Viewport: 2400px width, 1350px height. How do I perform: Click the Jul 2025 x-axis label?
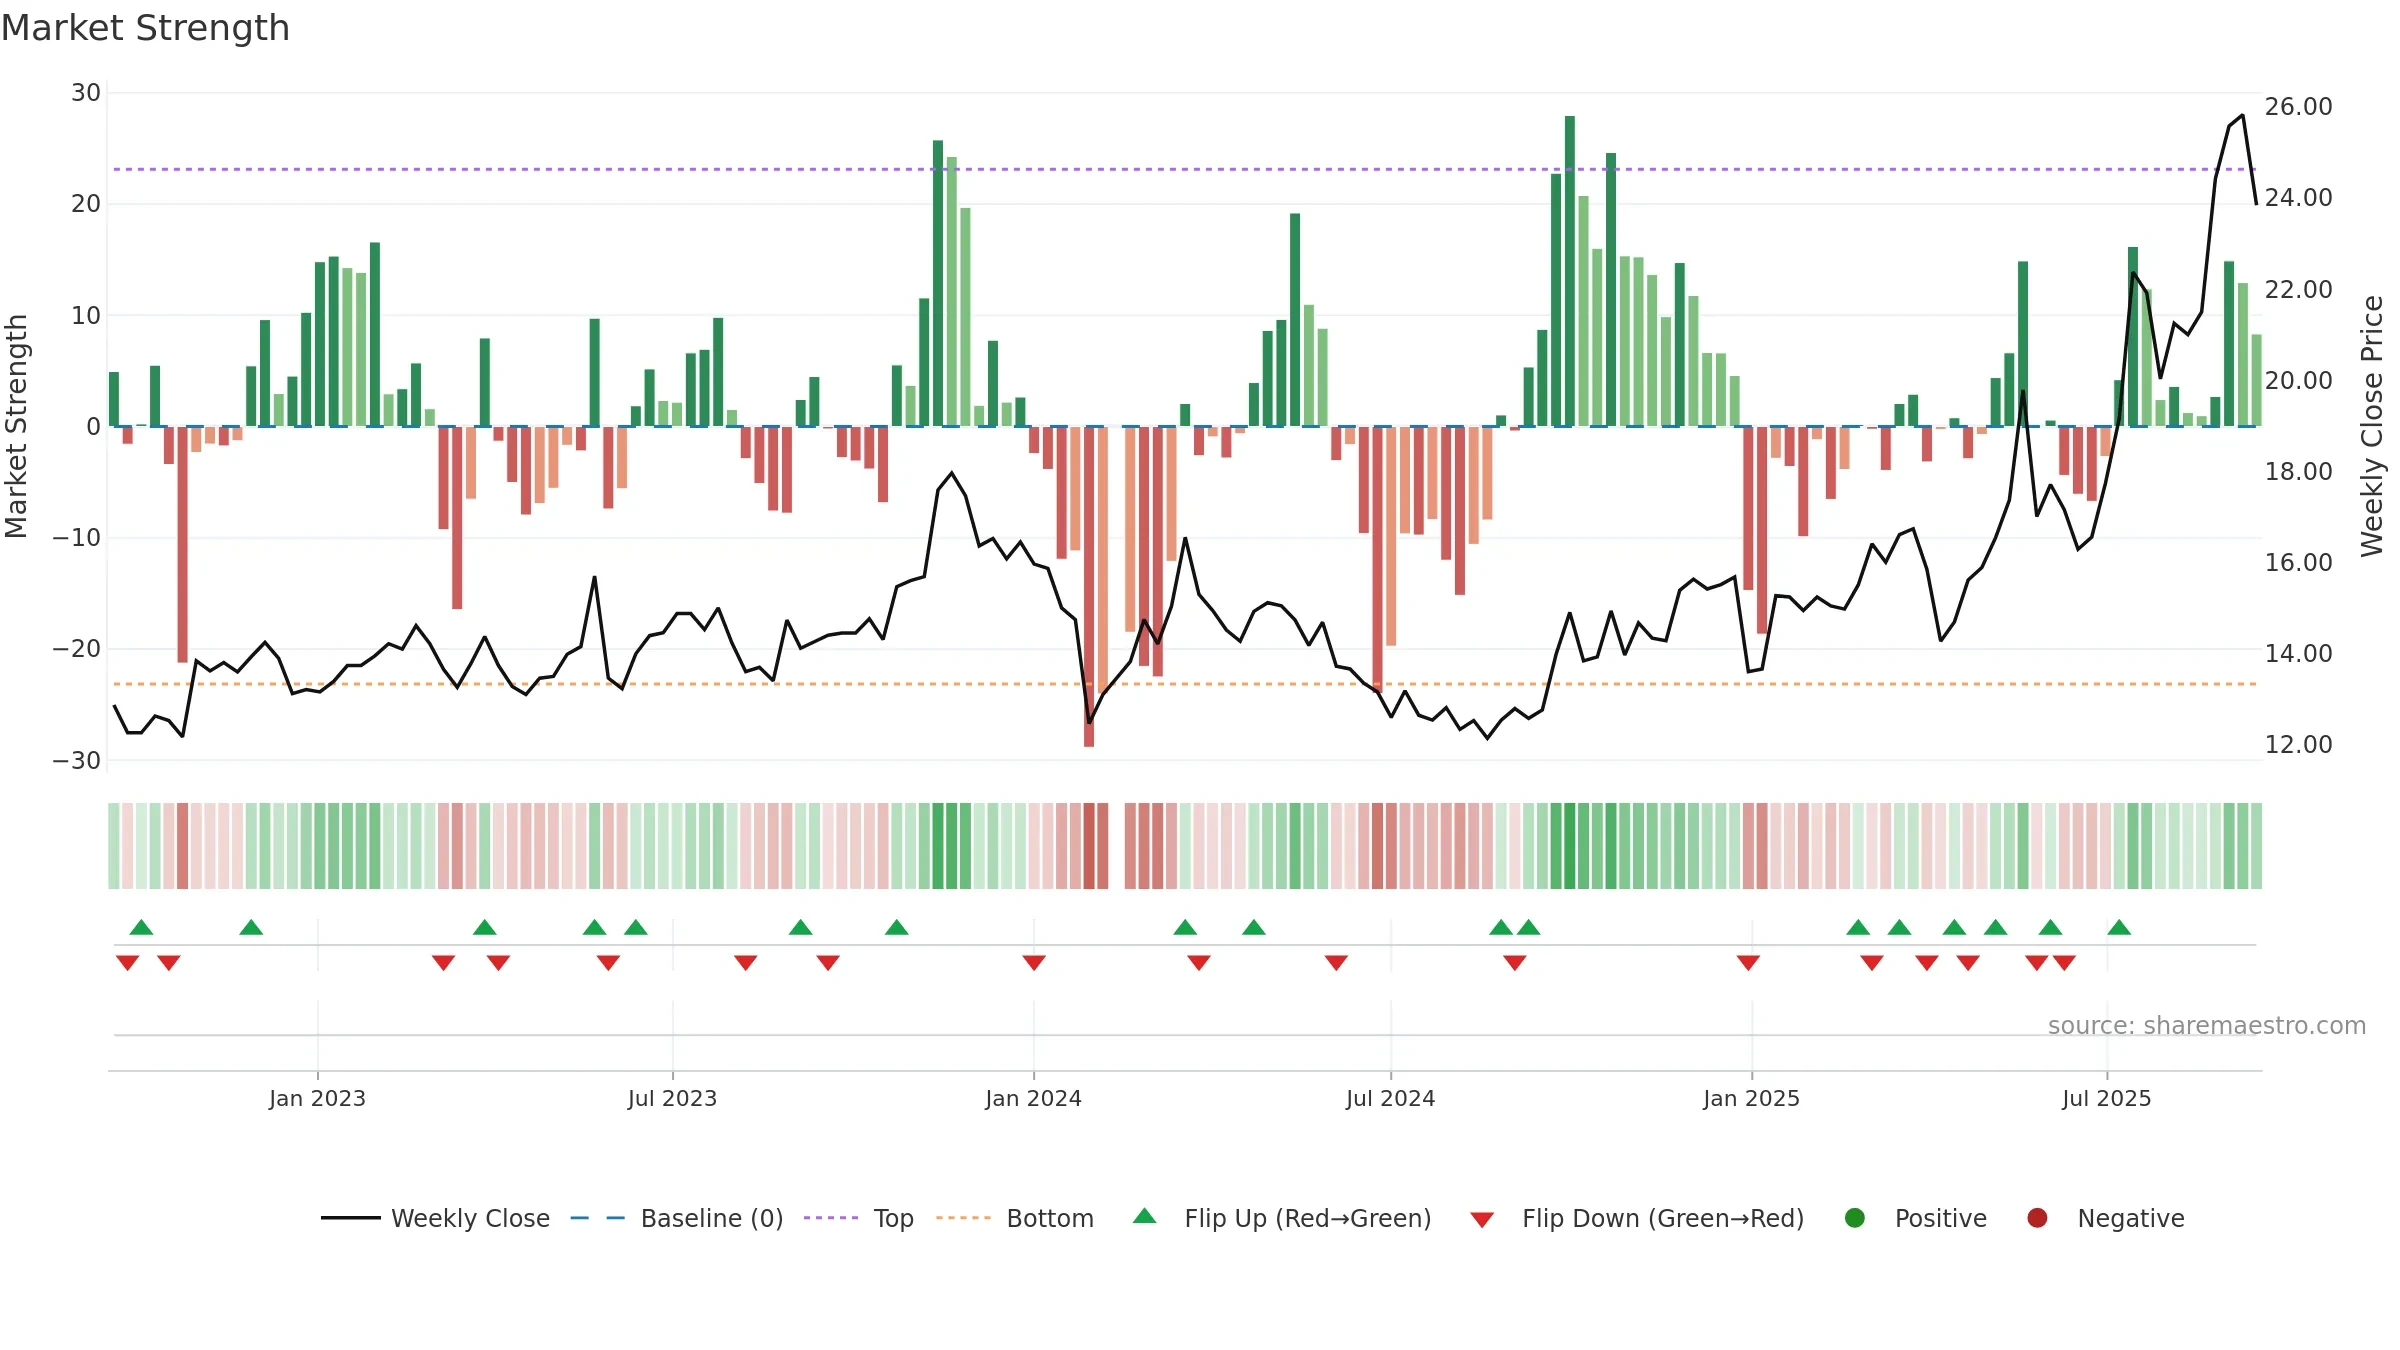tap(2106, 1098)
